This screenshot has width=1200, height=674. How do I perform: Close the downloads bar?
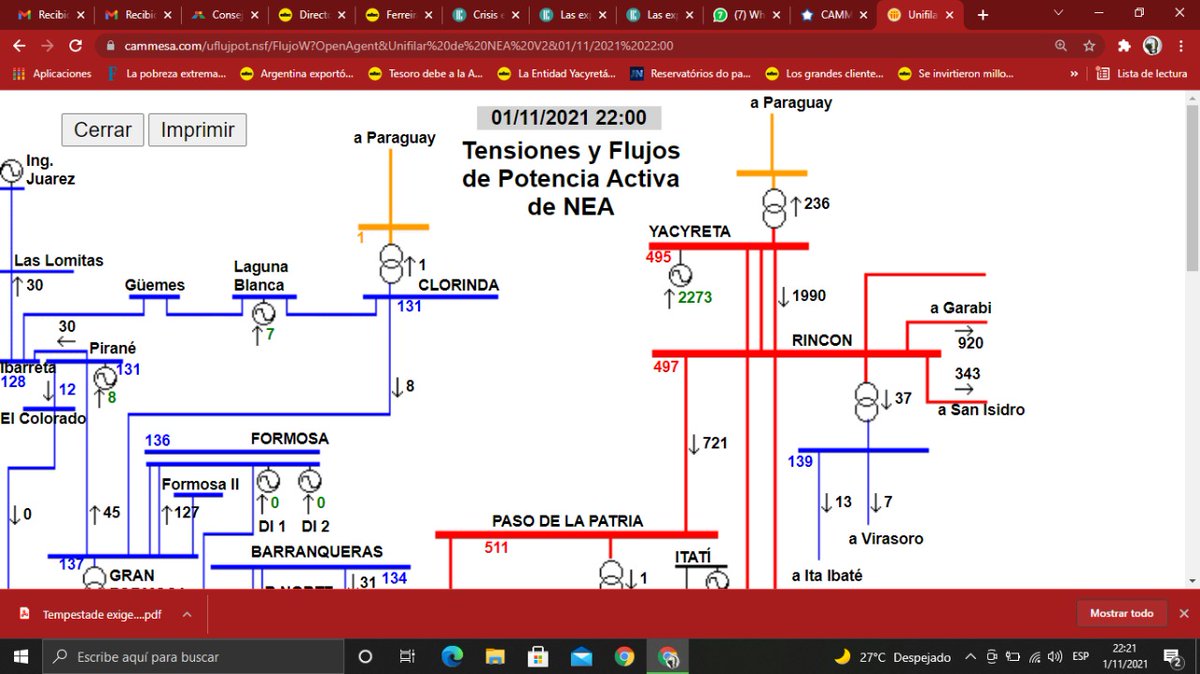tap(1184, 614)
